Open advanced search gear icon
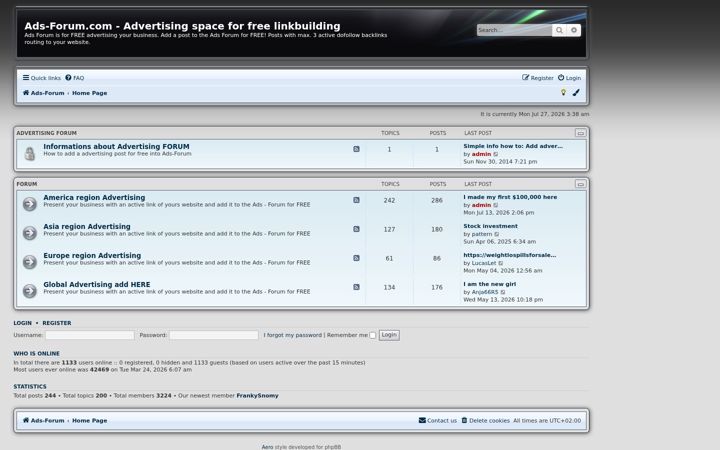 [x=574, y=30]
